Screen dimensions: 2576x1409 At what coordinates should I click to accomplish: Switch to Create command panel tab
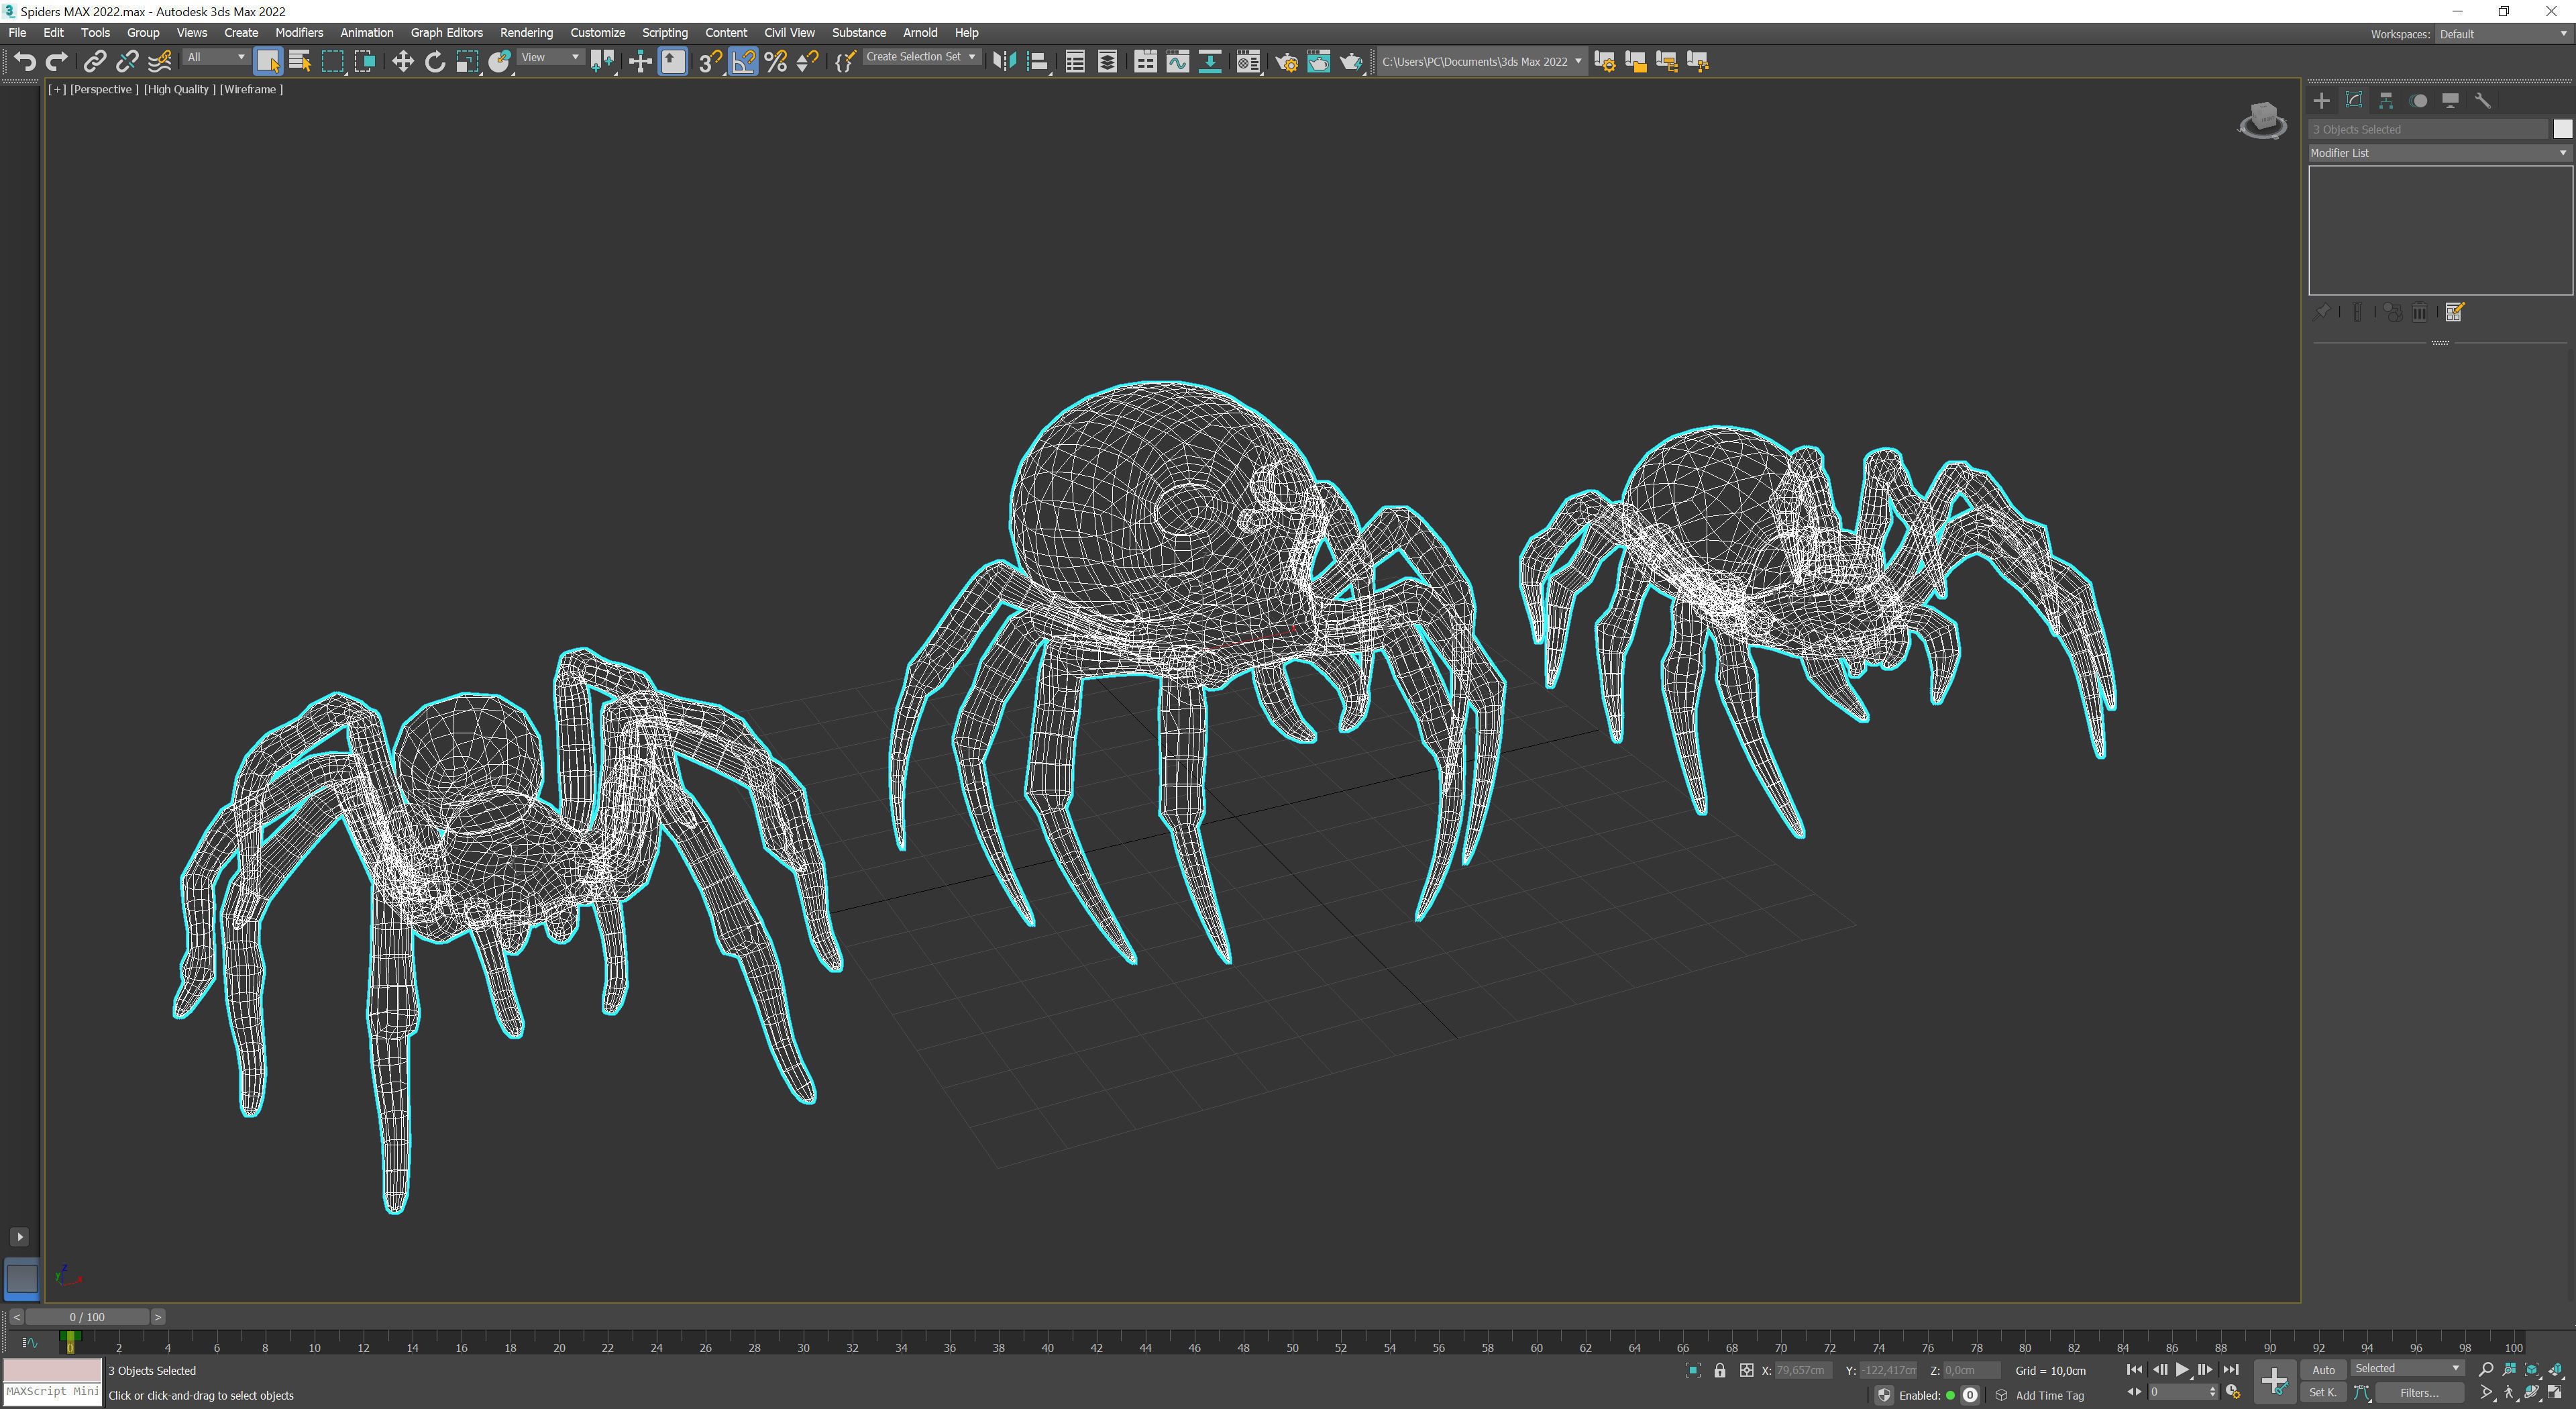pyautogui.click(x=2321, y=101)
